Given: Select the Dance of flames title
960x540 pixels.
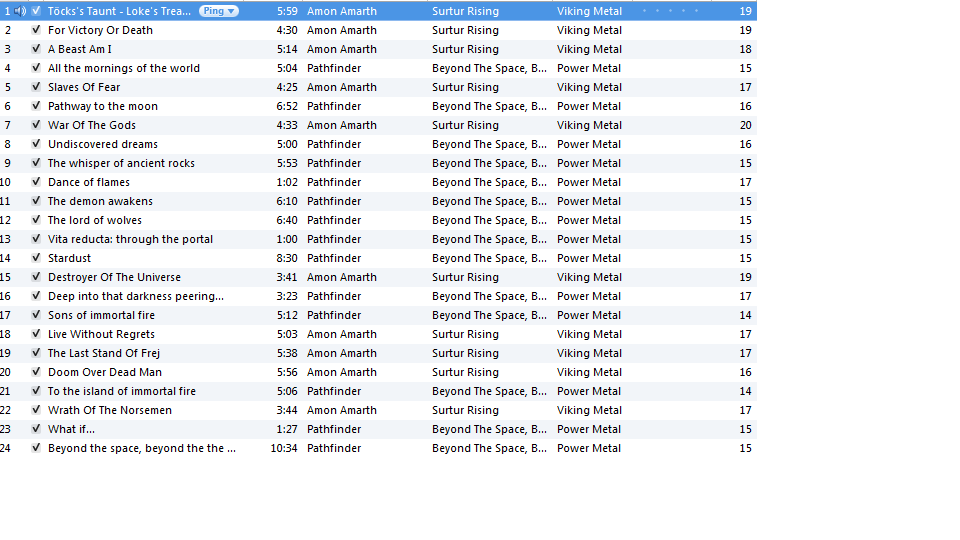Looking at the screenshot, I should point(89,182).
